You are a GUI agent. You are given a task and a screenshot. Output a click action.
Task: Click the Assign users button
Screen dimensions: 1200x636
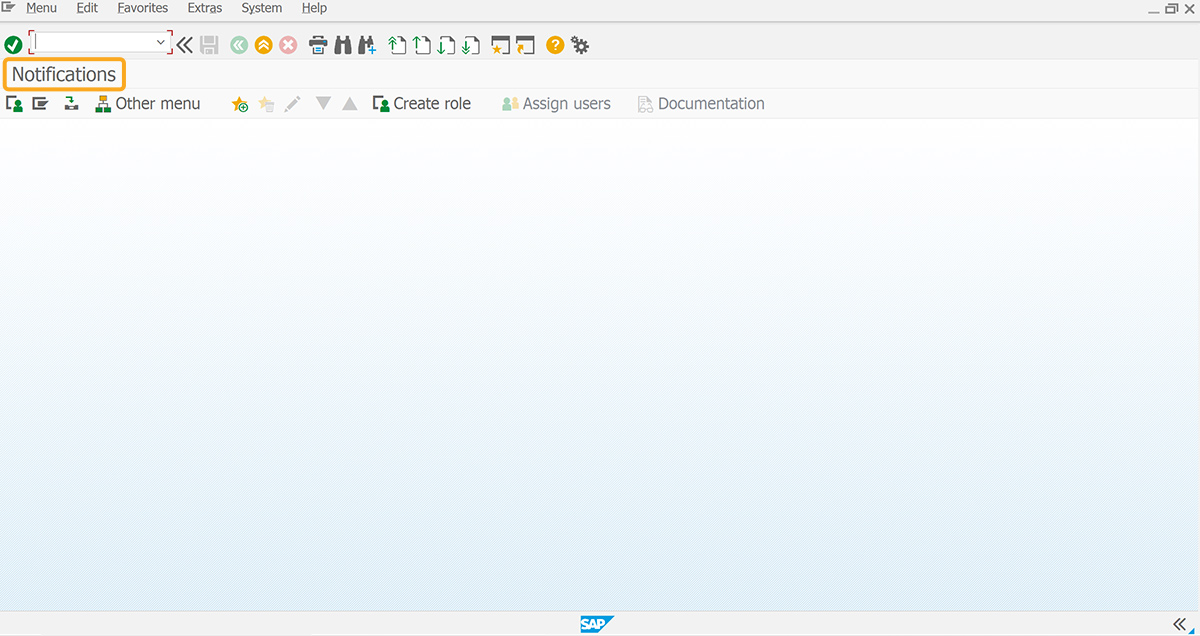pyautogui.click(x=556, y=104)
